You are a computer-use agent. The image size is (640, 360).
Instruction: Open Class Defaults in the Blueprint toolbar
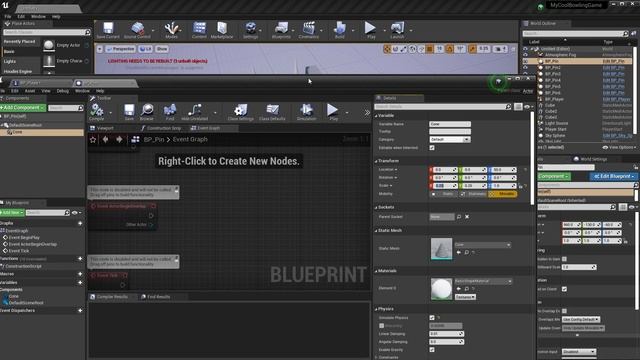pyautogui.click(x=272, y=112)
